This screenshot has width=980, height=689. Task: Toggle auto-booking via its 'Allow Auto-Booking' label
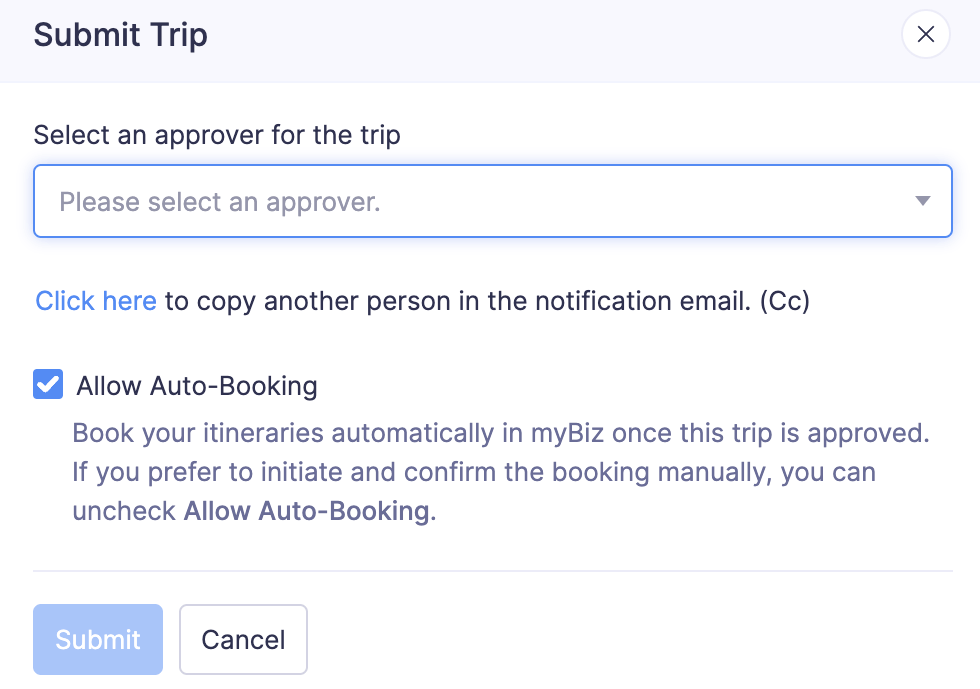point(197,386)
